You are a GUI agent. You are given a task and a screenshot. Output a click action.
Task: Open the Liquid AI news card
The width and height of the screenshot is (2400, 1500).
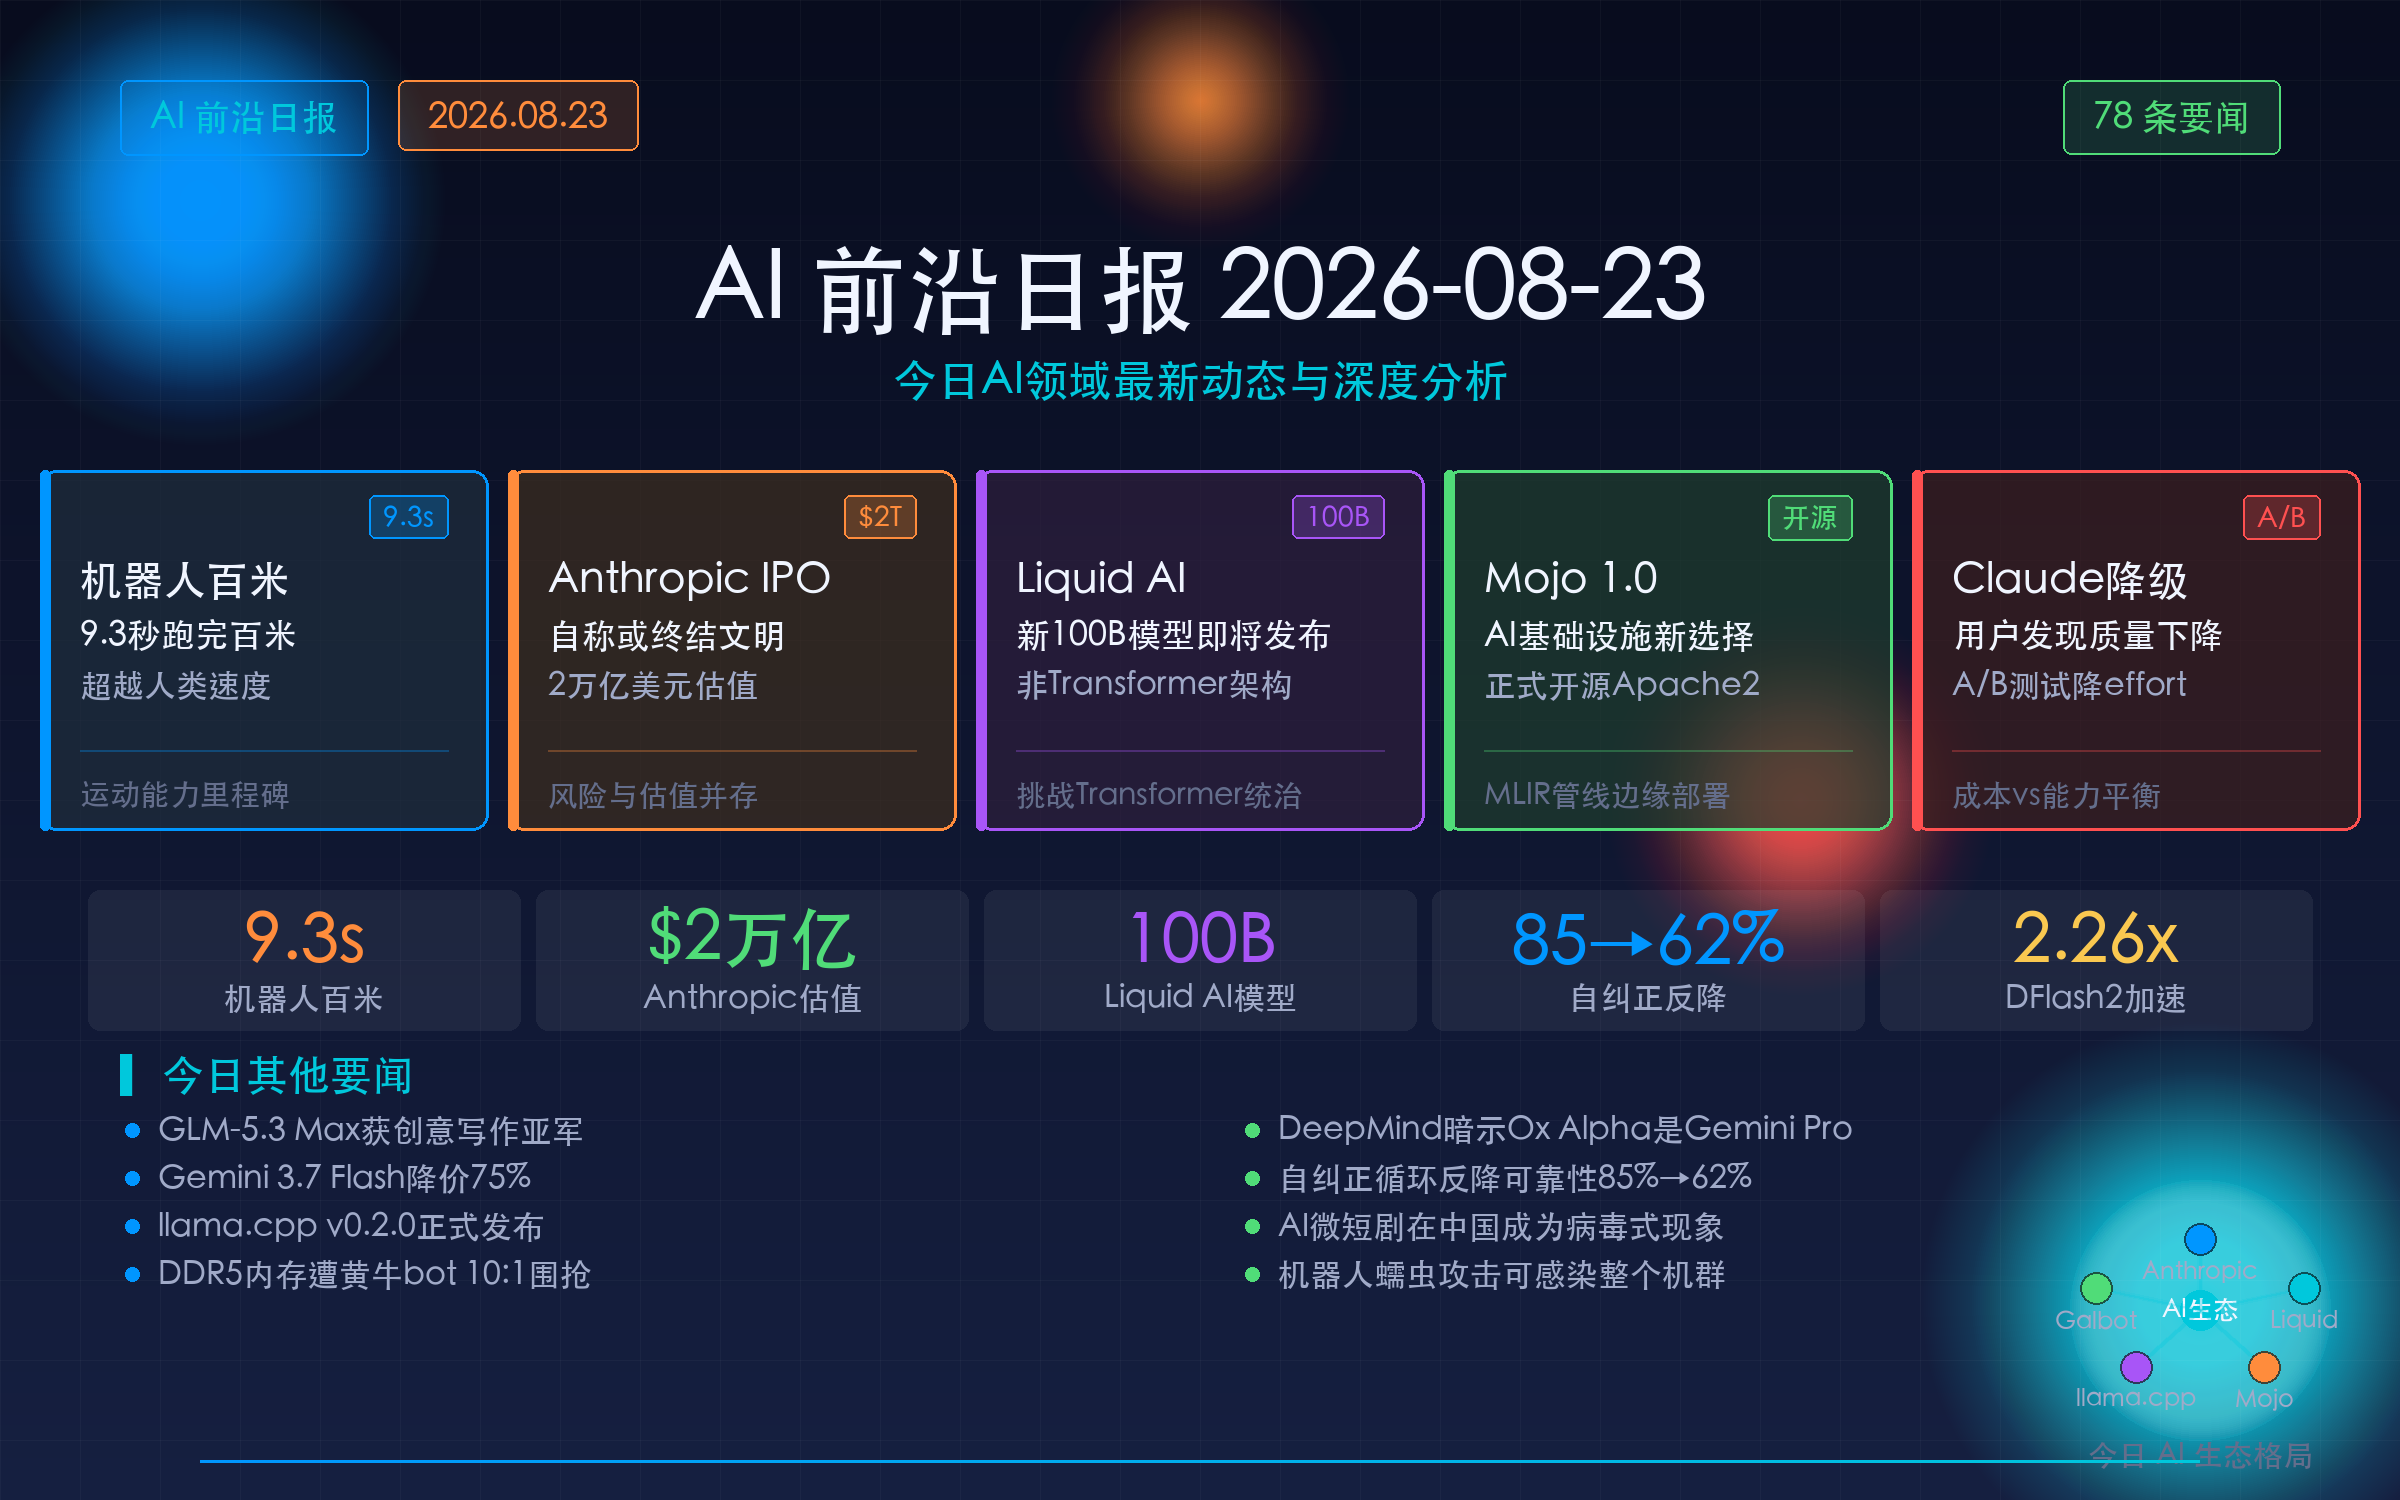pos(1200,650)
